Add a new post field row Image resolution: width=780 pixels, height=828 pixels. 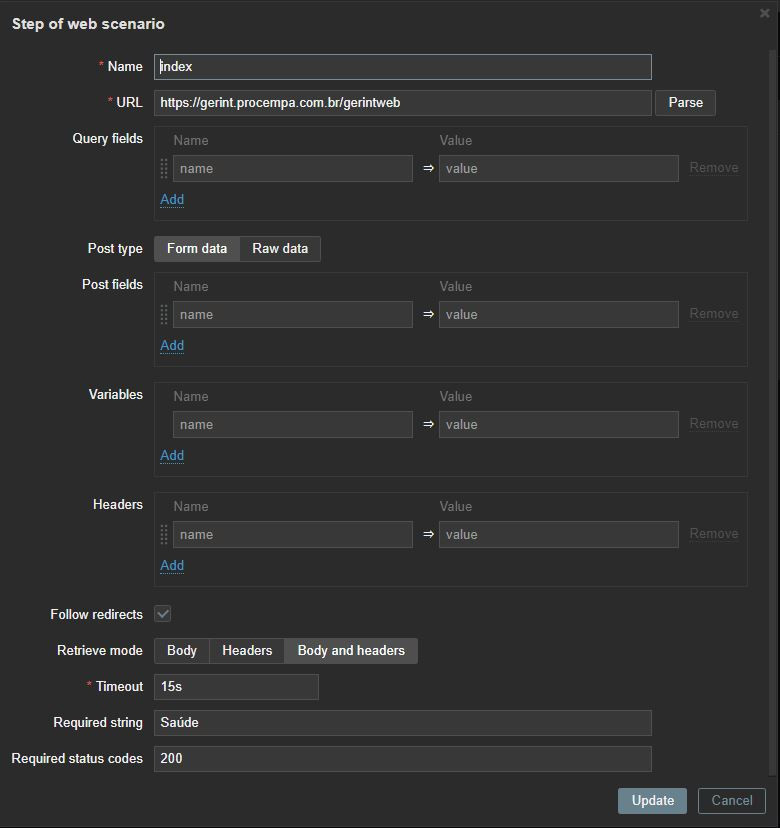point(172,346)
